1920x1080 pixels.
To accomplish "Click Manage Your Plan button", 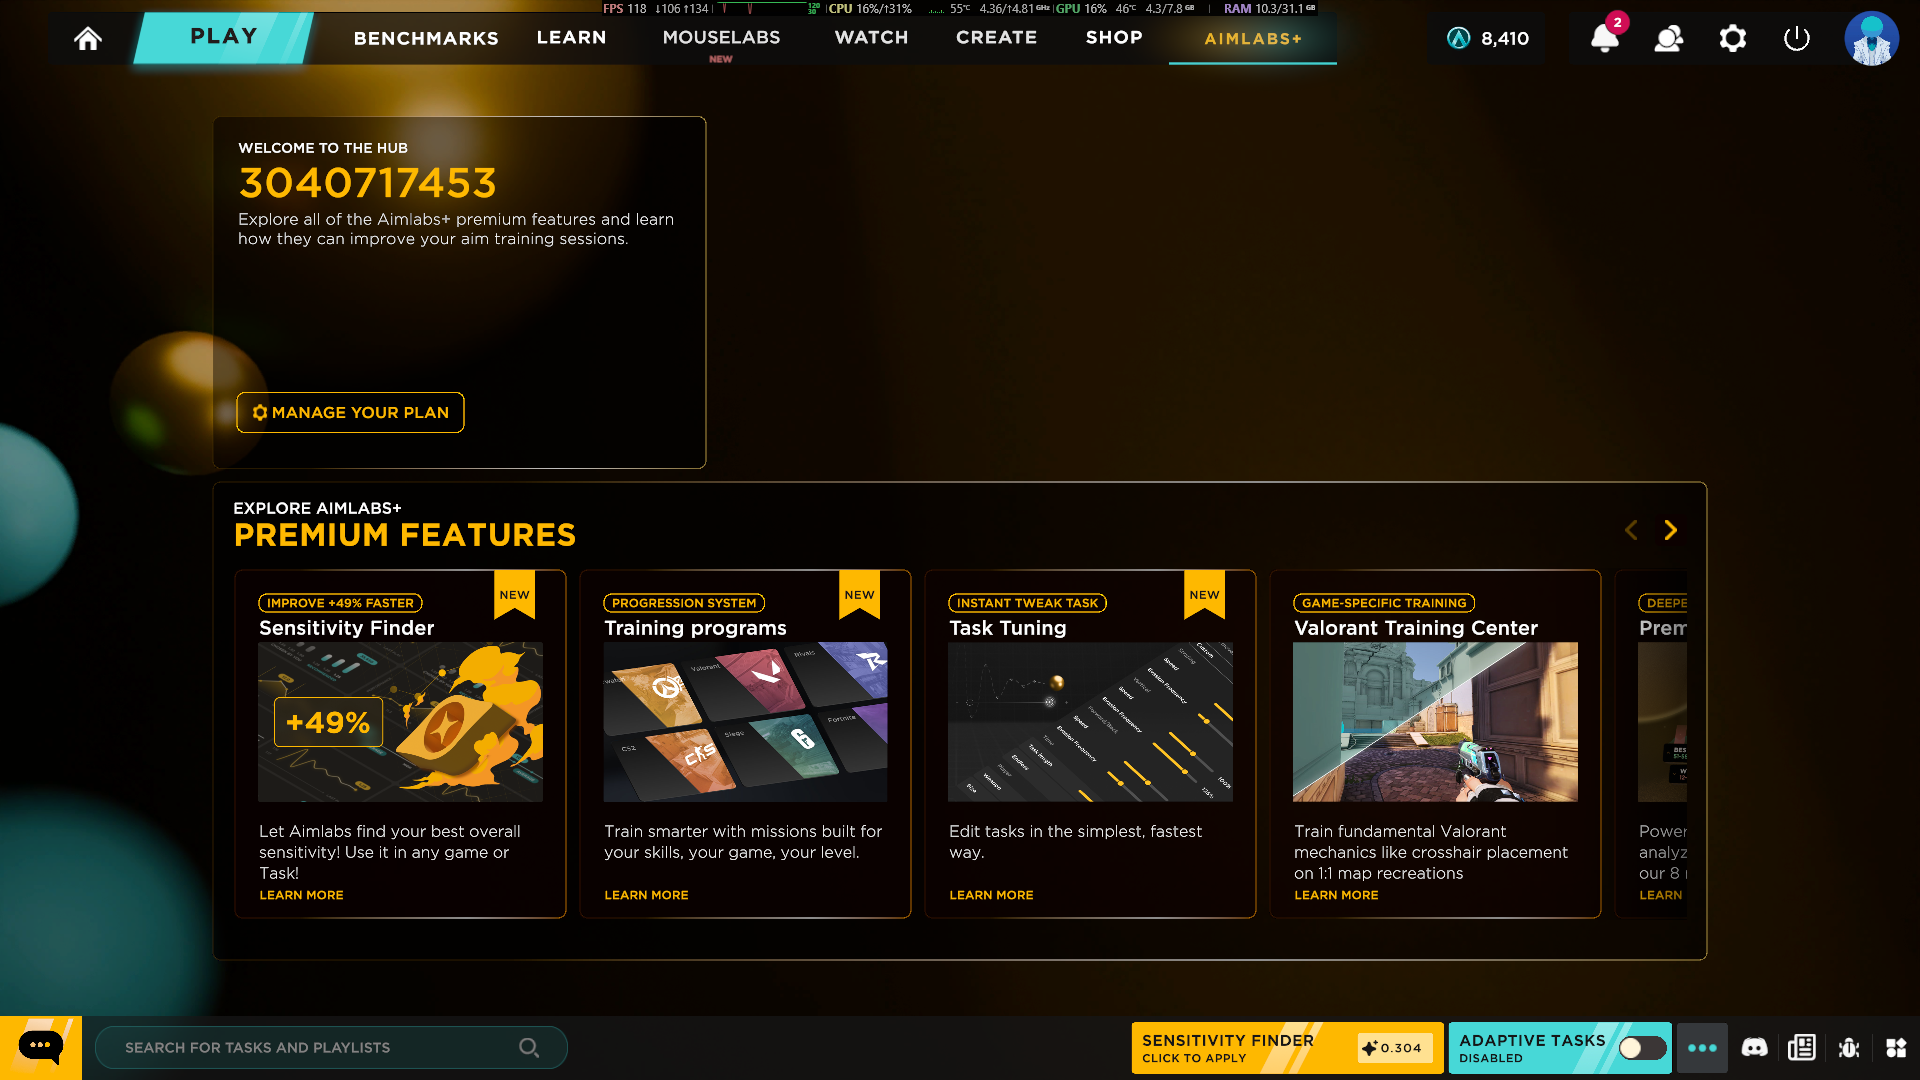I will [350, 412].
